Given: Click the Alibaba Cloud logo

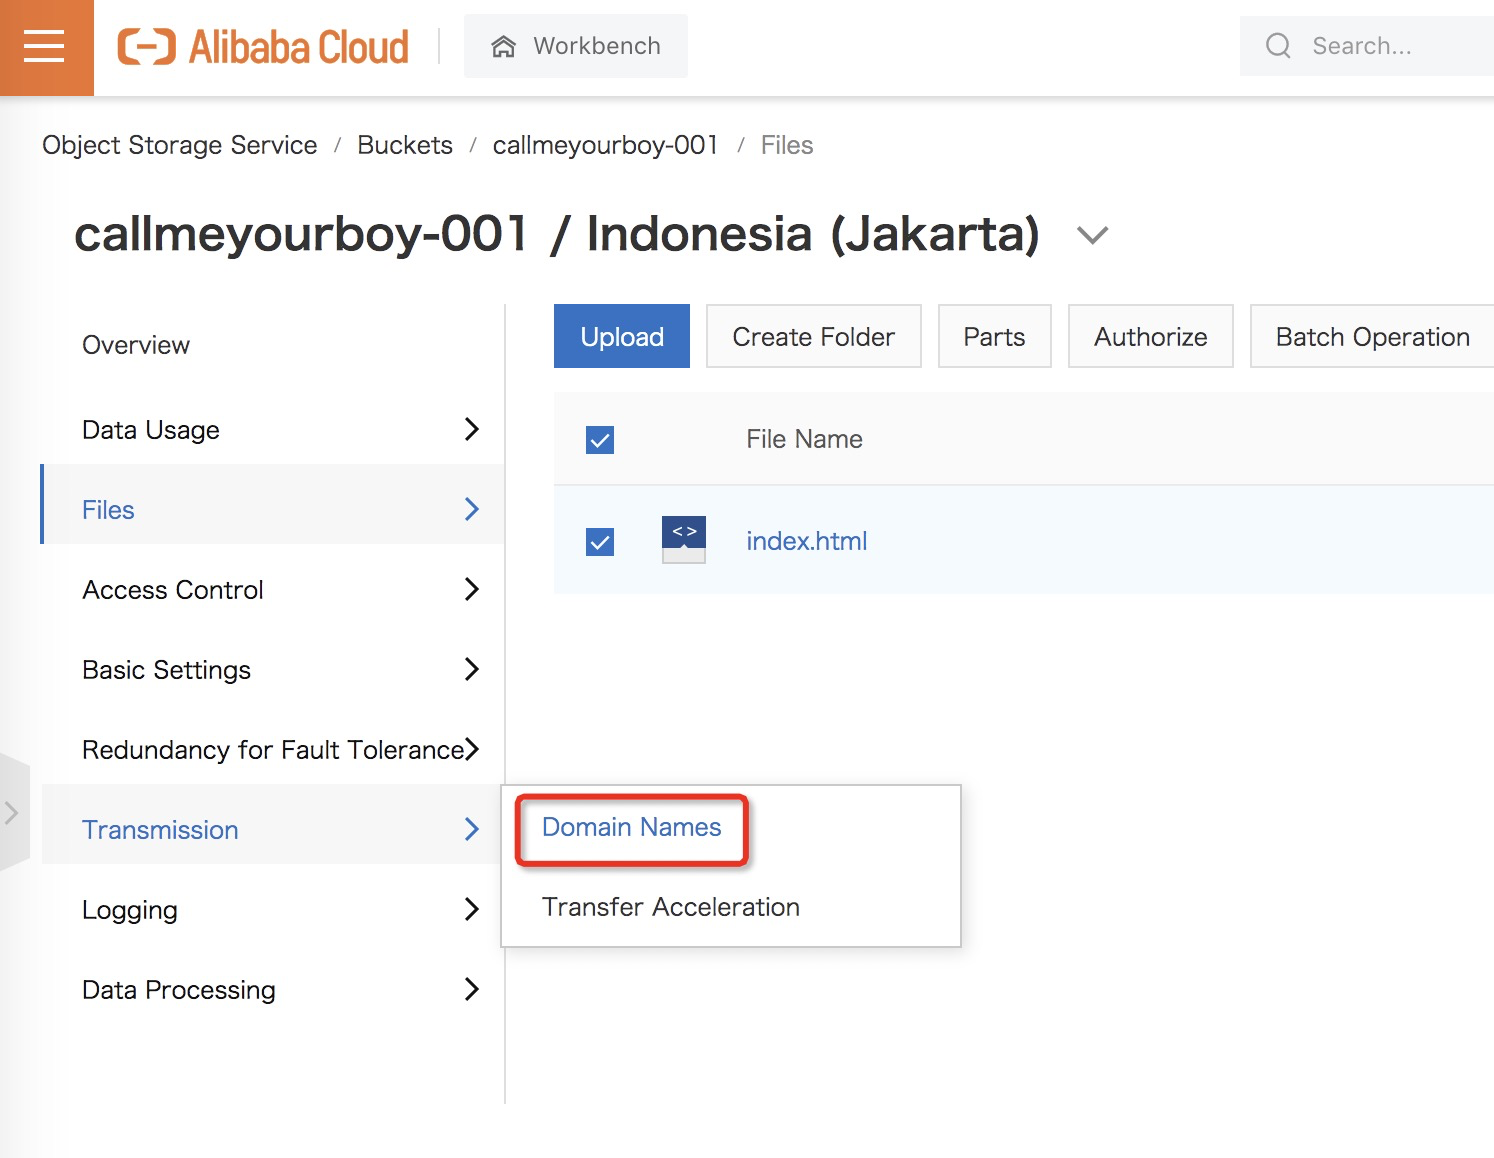Looking at the screenshot, I should 263,47.
